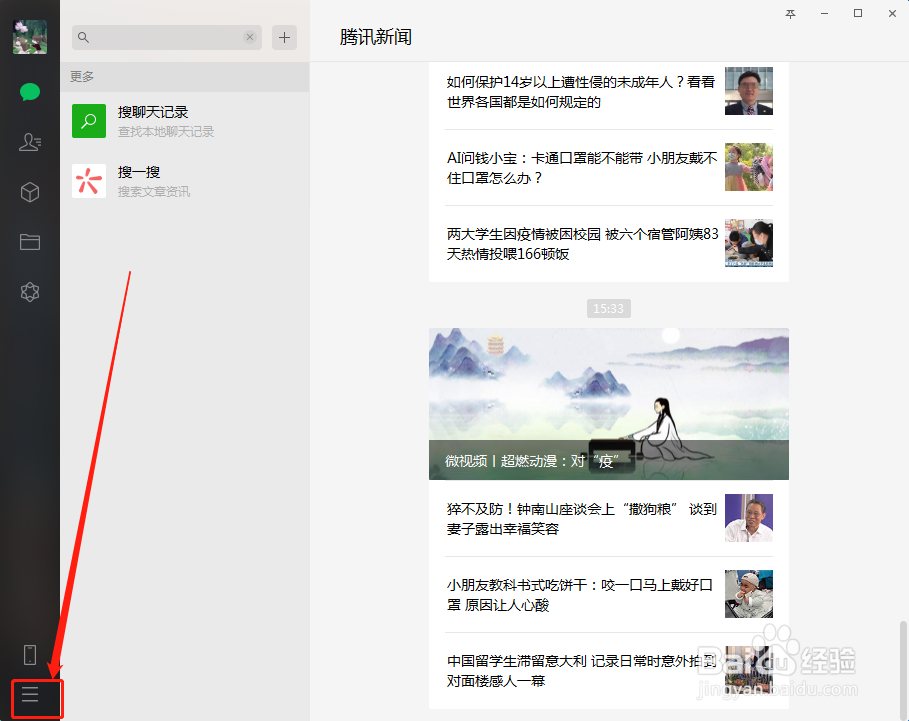Select the red 搜一搜 search icon

click(89, 180)
